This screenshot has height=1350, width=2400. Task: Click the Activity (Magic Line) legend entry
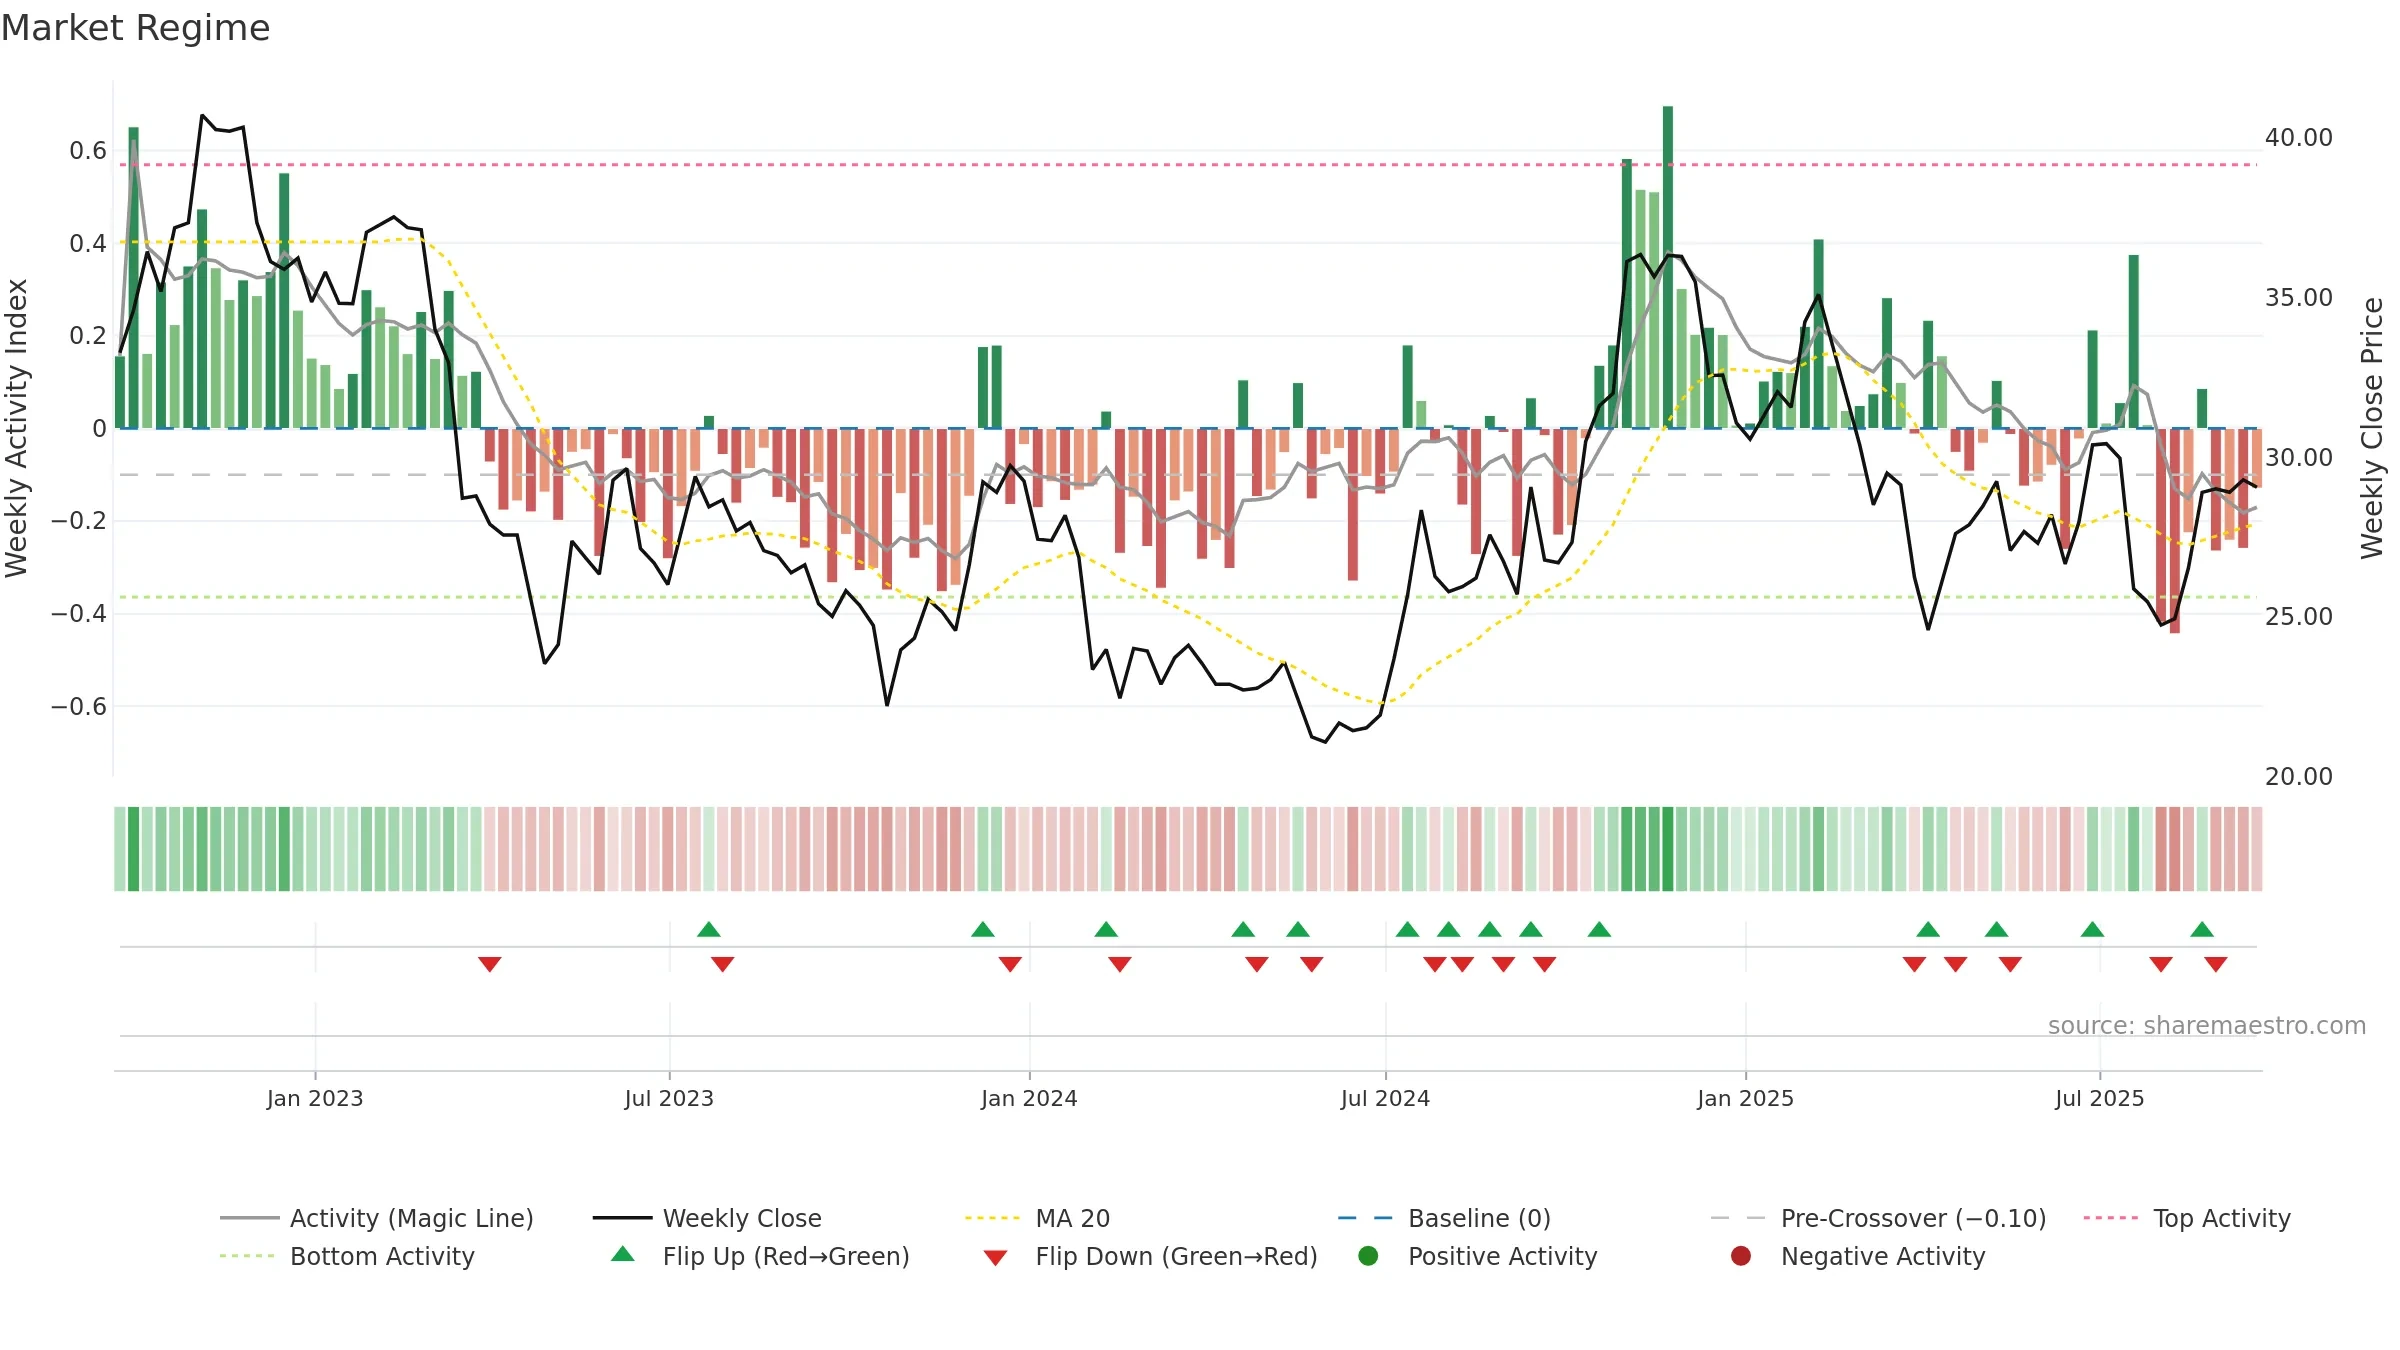377,1218
